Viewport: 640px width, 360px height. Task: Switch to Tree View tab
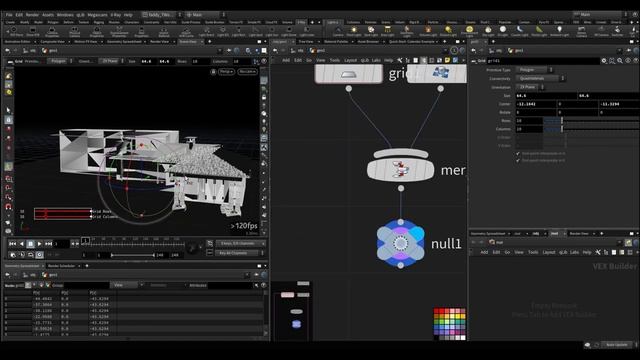pyautogui.click(x=306, y=42)
